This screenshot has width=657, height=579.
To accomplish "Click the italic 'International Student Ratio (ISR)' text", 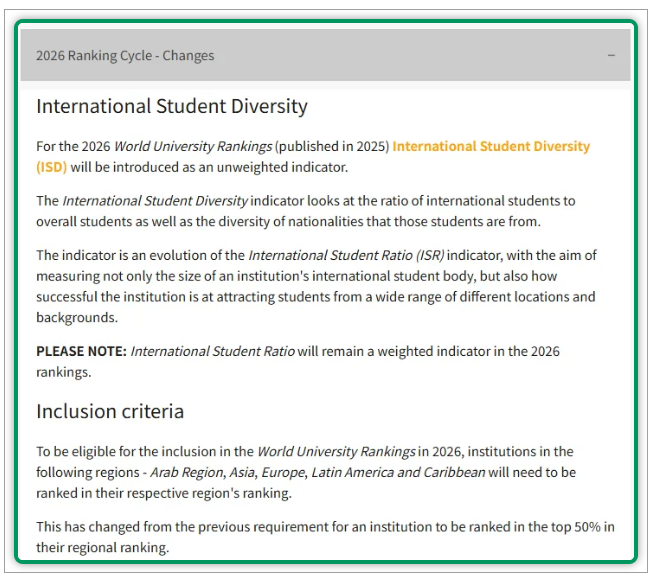I will coord(346,255).
